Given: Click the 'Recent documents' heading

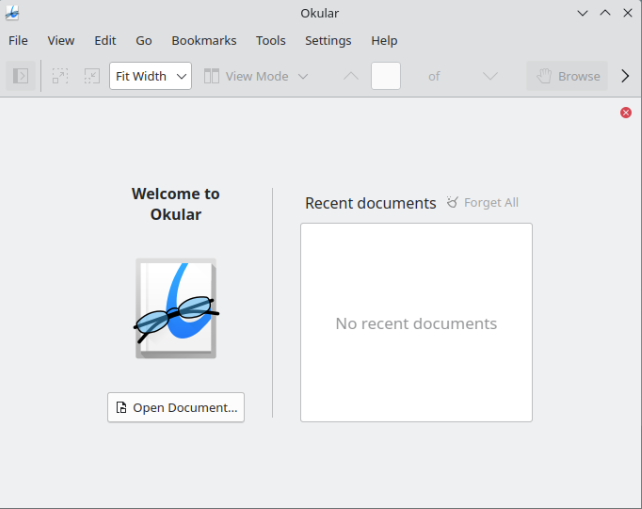Looking at the screenshot, I should pos(371,203).
